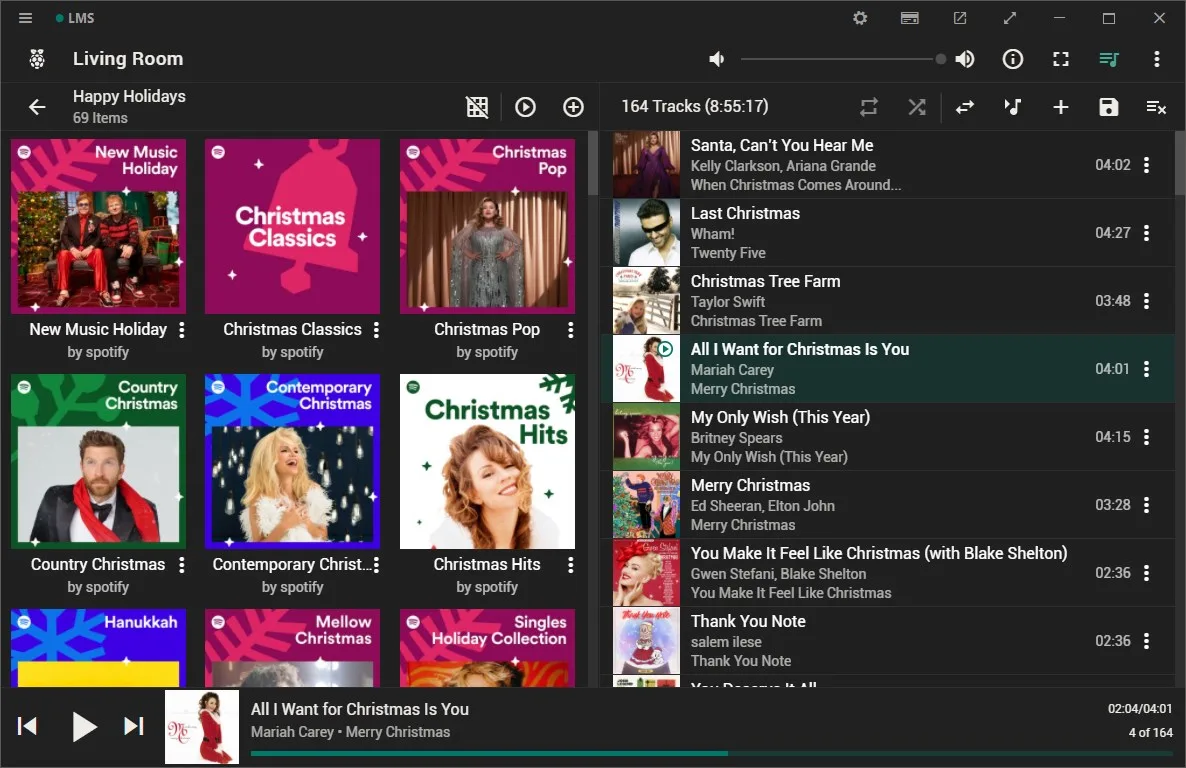Viewport: 1186px width, 768px height.
Task: Open Christmas Classics three-dot menu
Action: [376, 330]
